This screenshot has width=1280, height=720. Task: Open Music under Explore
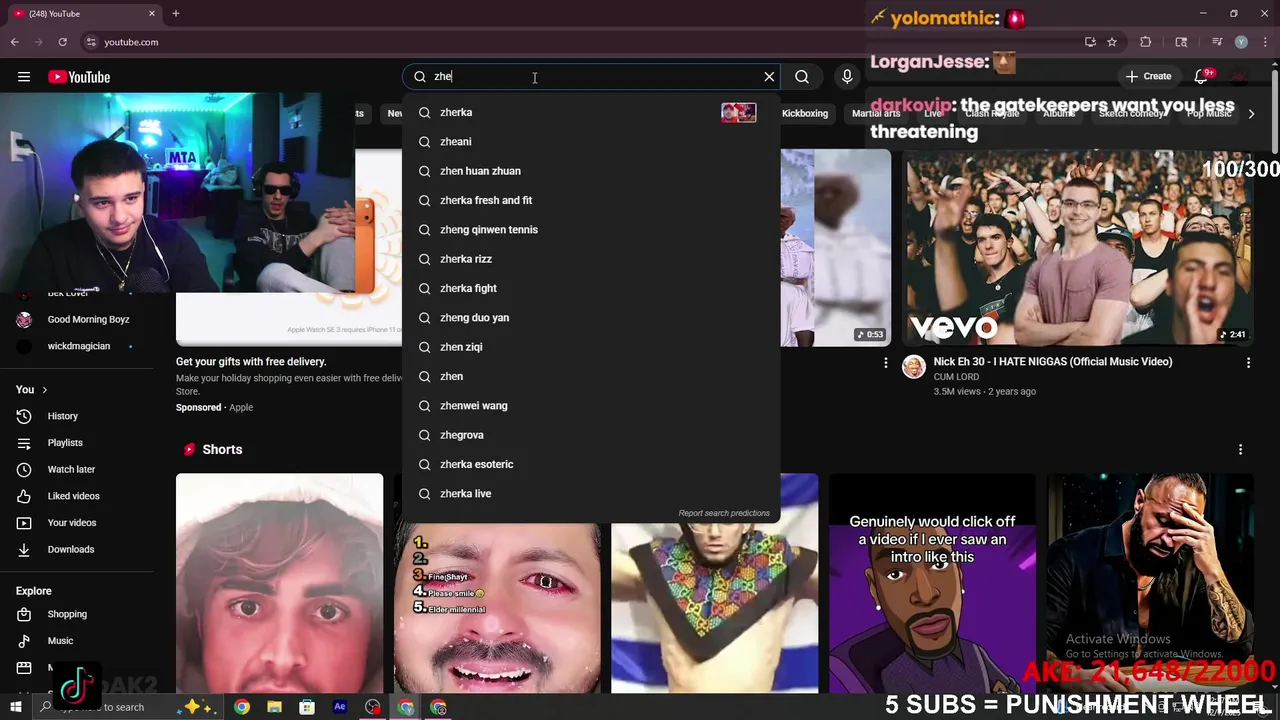coord(60,641)
